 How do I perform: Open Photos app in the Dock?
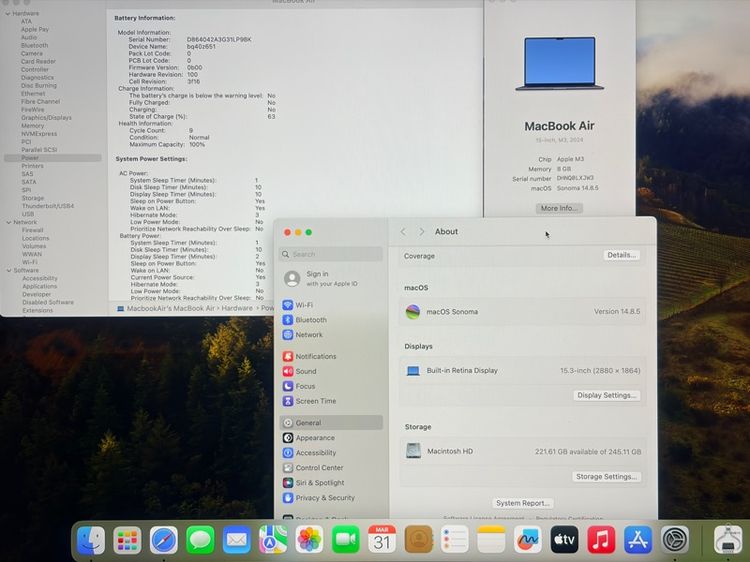pyautogui.click(x=309, y=540)
